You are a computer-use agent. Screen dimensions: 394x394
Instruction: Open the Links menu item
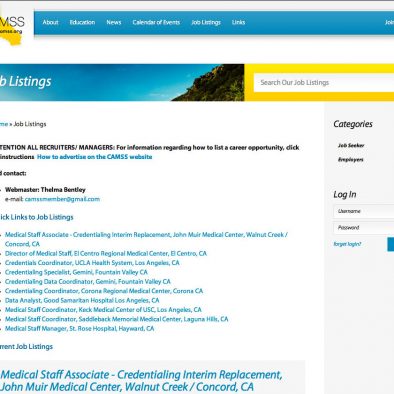click(x=238, y=22)
